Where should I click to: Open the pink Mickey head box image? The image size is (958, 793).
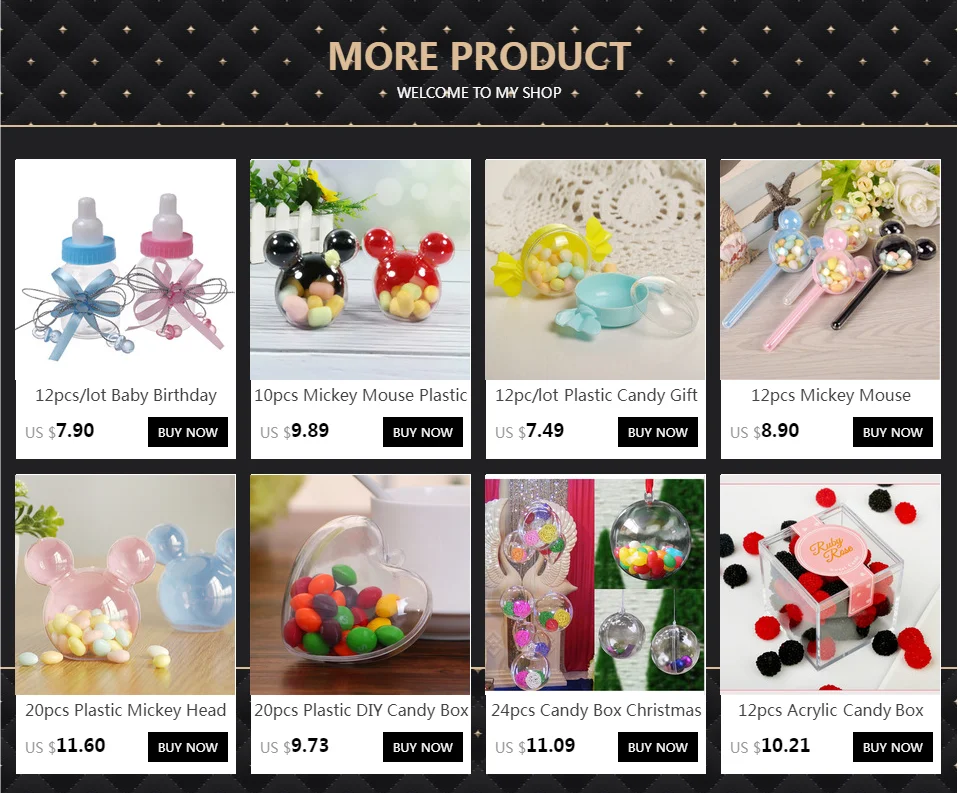[x=125, y=585]
